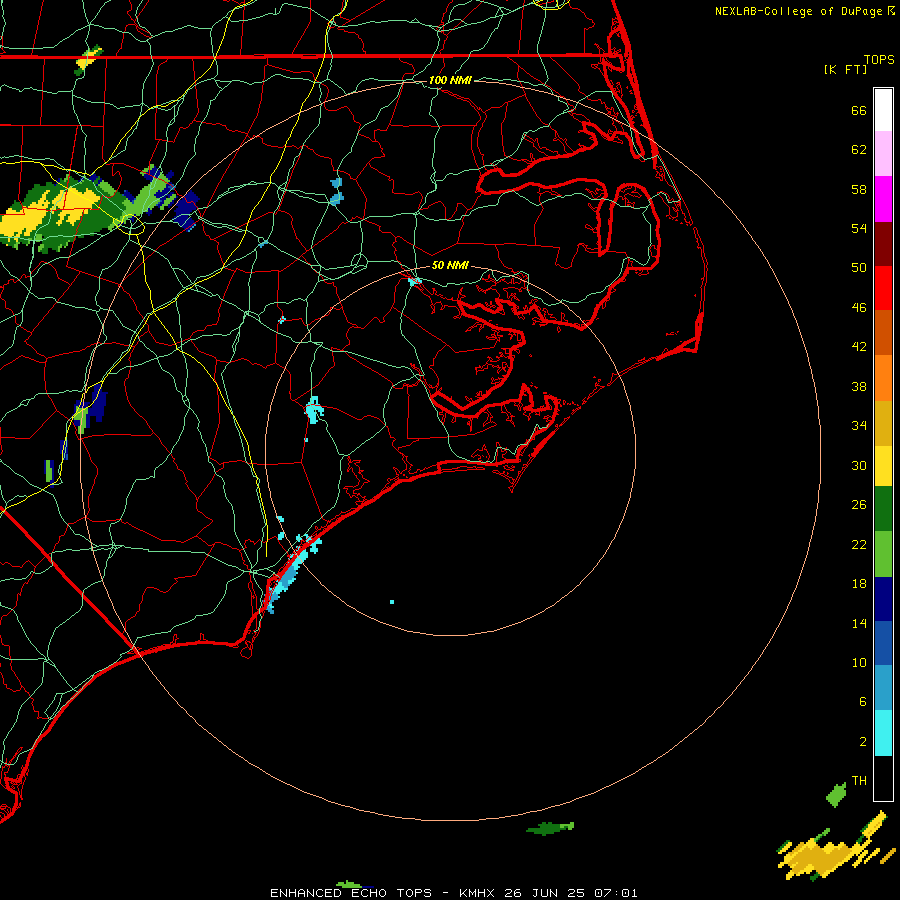Screen dimensions: 900x900
Task: Click the 'TH' legend label
Action: [x=859, y=780]
